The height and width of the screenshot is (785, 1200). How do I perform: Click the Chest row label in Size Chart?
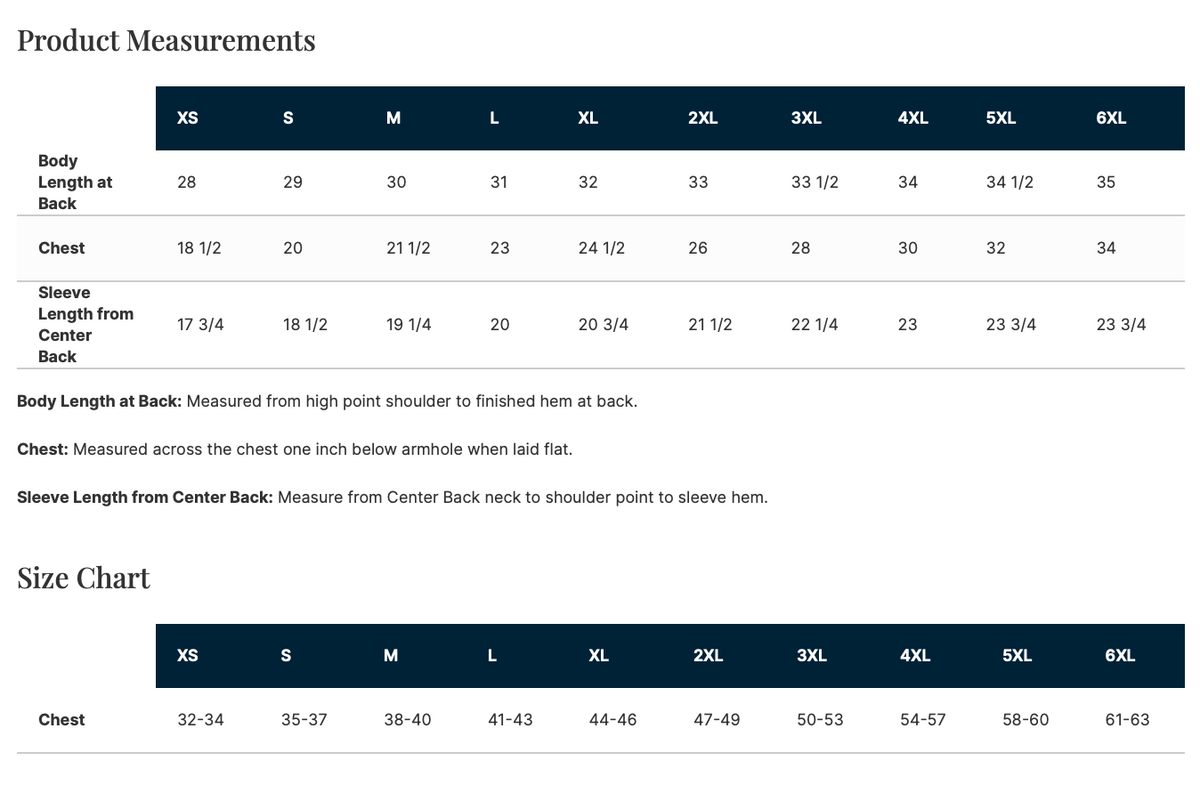pyautogui.click(x=61, y=719)
